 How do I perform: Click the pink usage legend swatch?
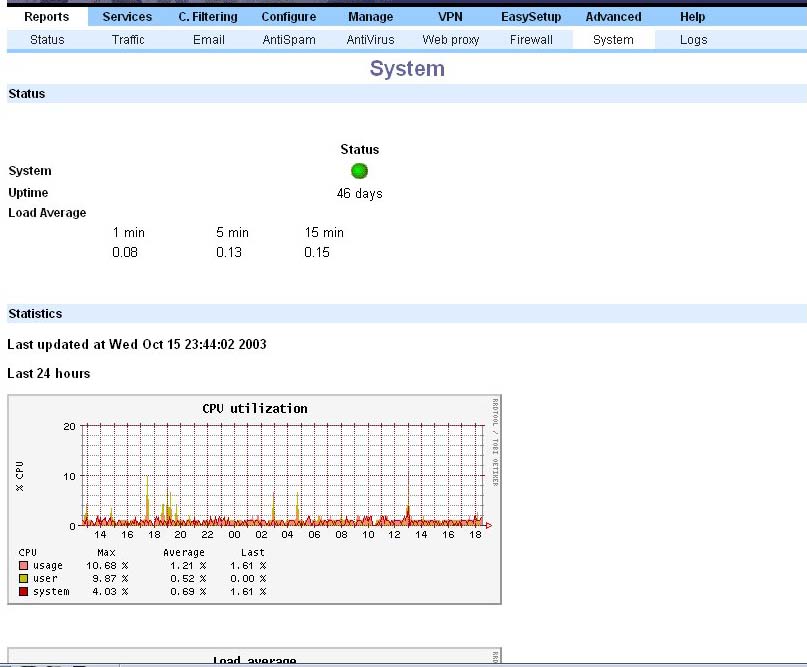23,565
